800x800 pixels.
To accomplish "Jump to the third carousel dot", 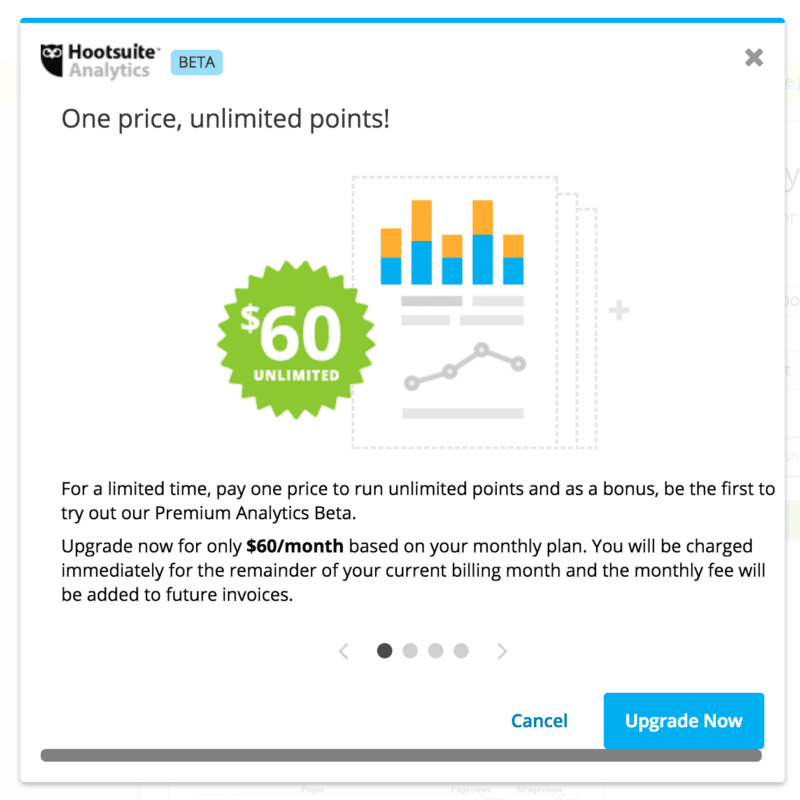I will tap(435, 651).
